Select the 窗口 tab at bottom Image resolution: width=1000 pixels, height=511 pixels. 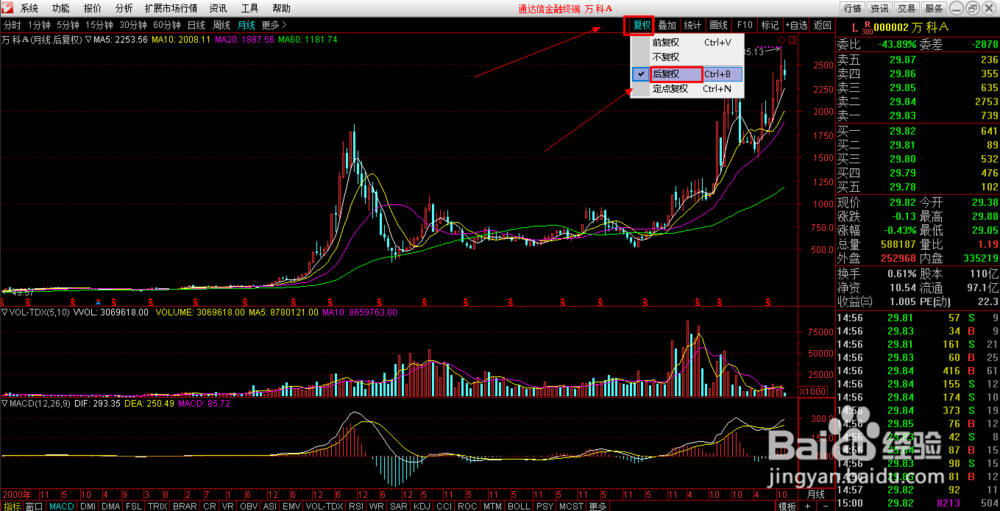pos(34,506)
